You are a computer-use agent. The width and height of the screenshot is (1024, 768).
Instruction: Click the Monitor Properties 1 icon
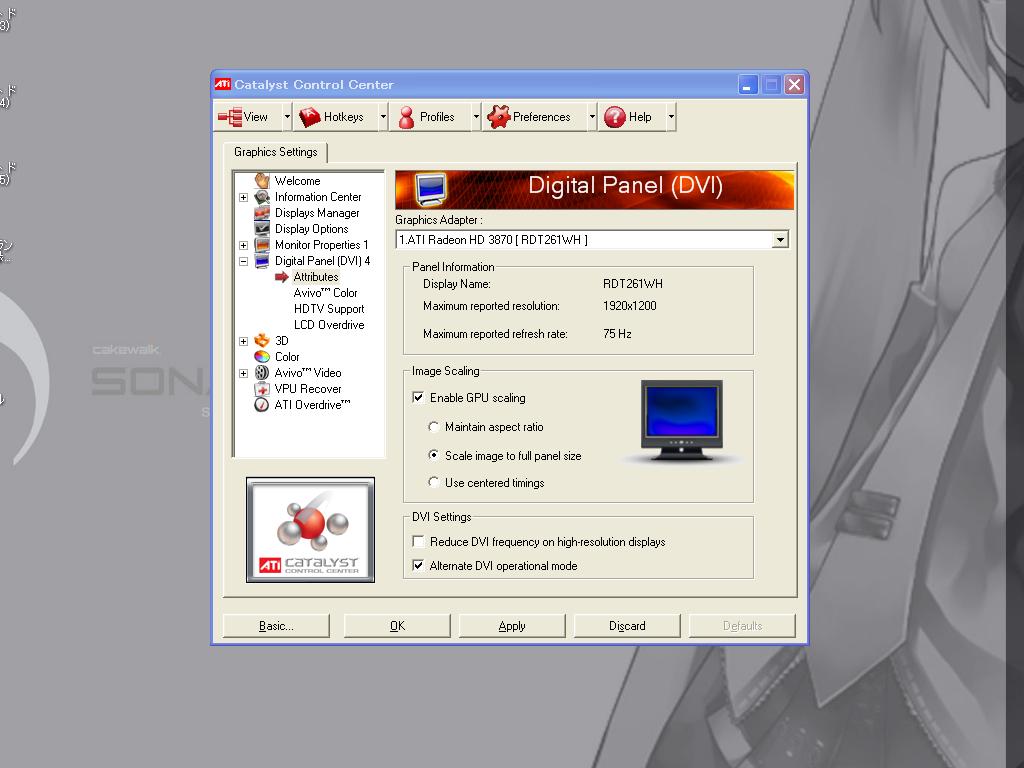click(262, 245)
